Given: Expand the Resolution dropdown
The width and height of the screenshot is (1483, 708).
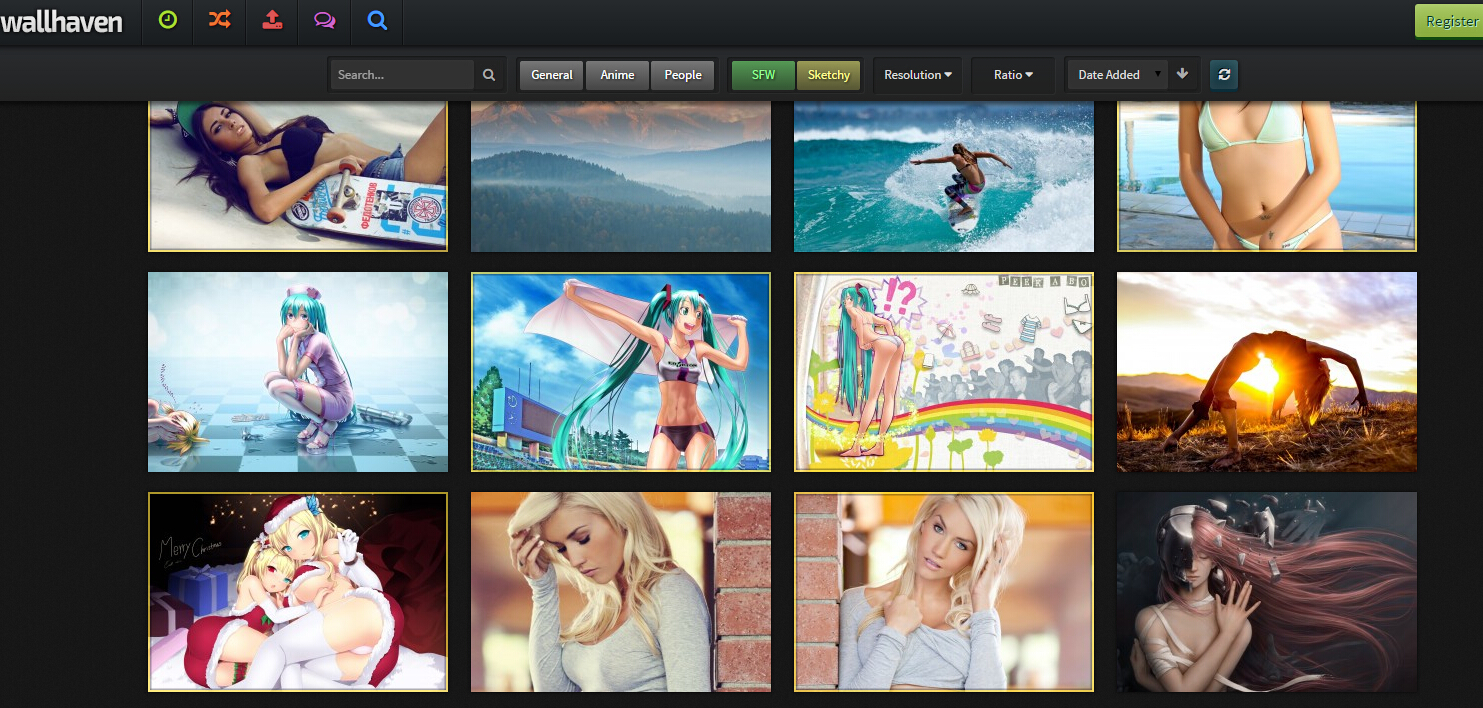Looking at the screenshot, I should coord(918,75).
